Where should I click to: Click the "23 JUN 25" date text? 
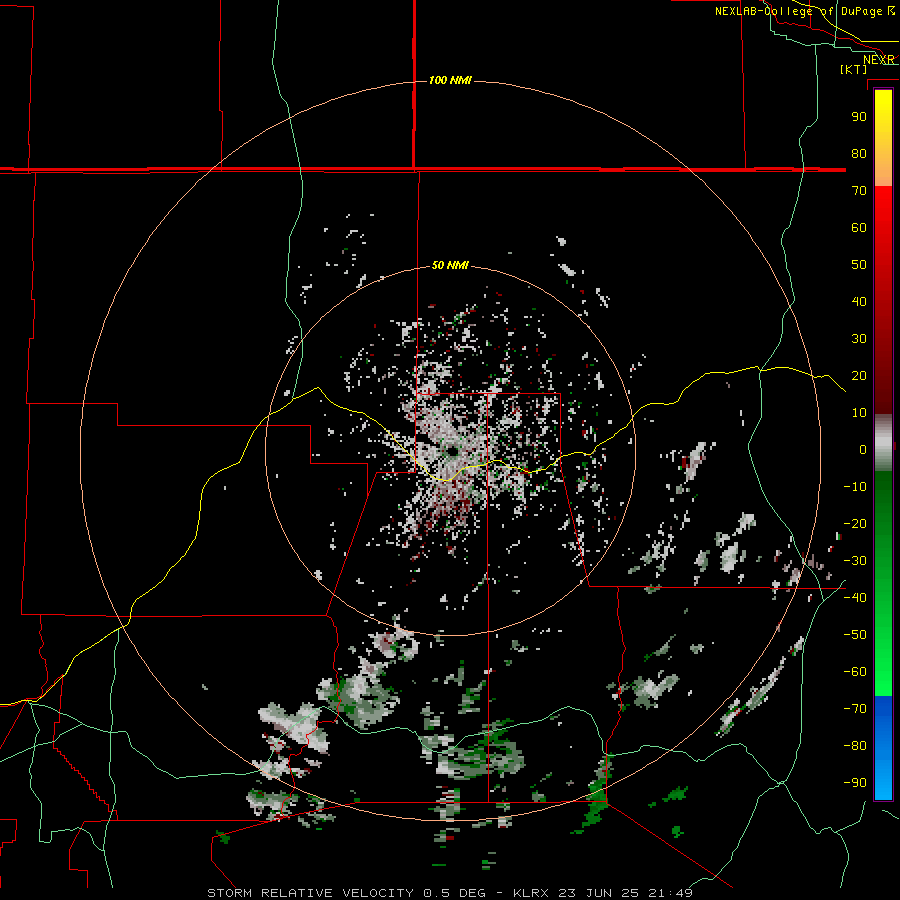coord(599,893)
